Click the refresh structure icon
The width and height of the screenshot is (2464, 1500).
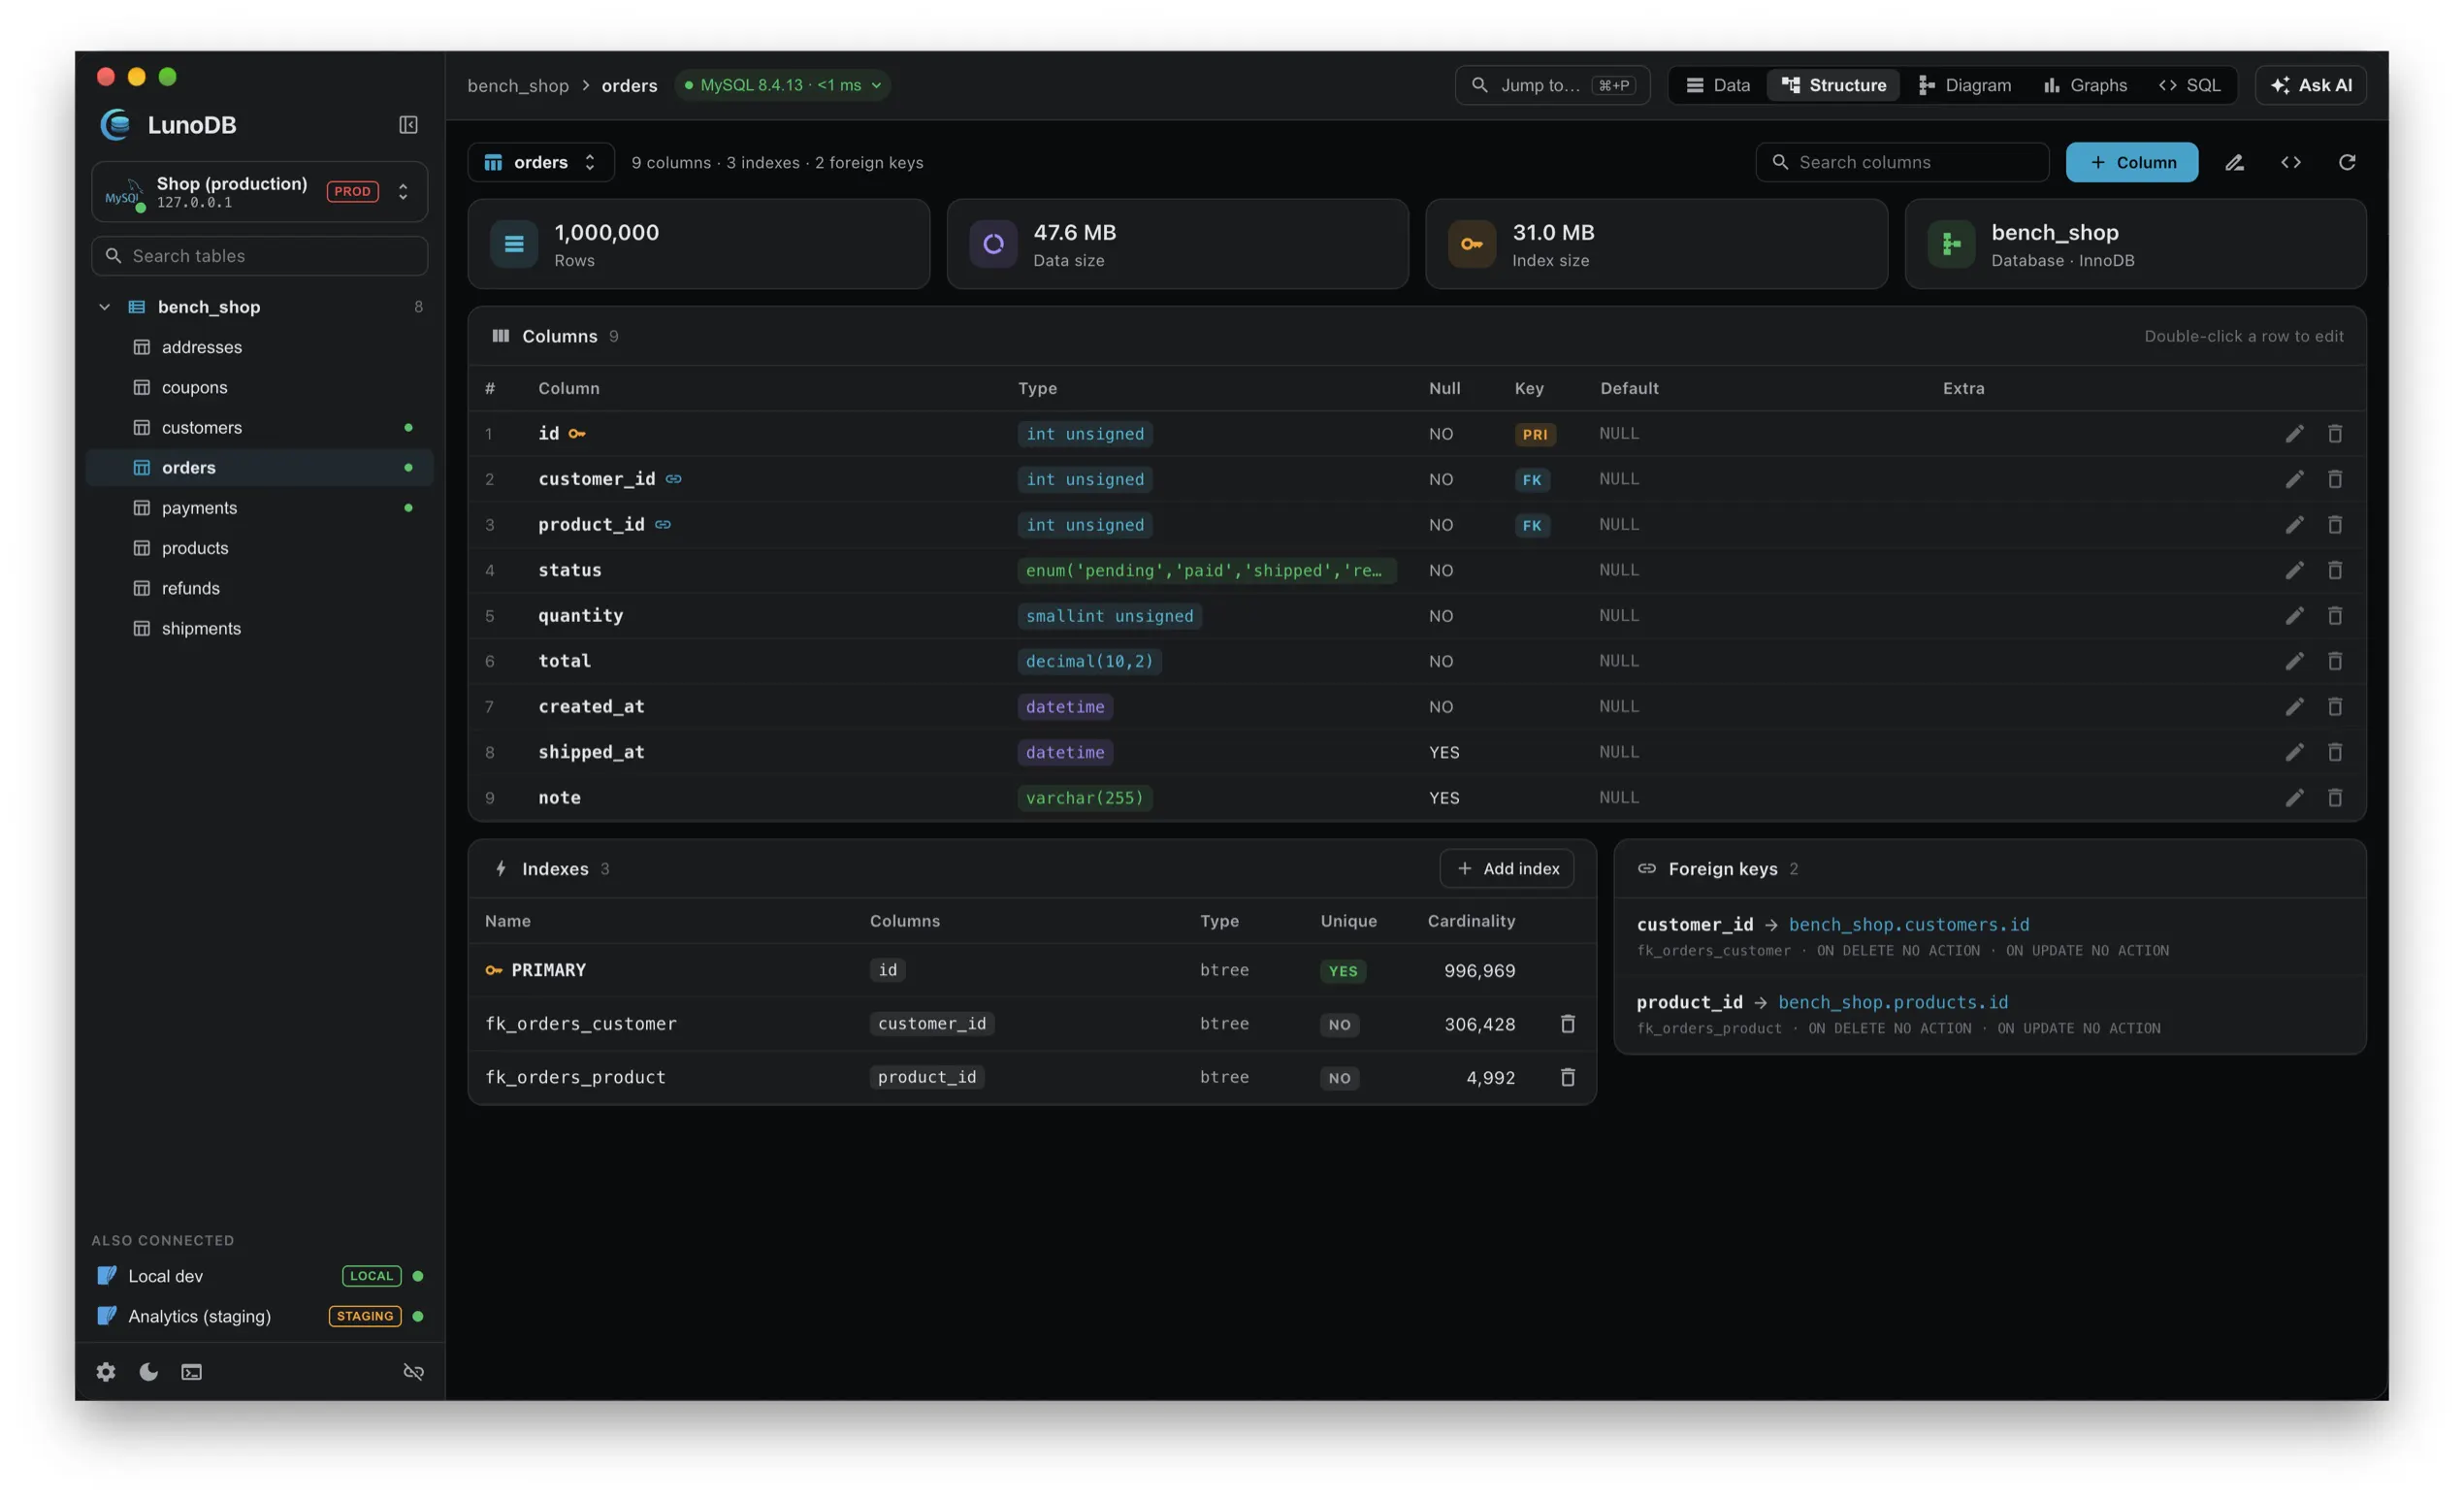pyautogui.click(x=2347, y=162)
